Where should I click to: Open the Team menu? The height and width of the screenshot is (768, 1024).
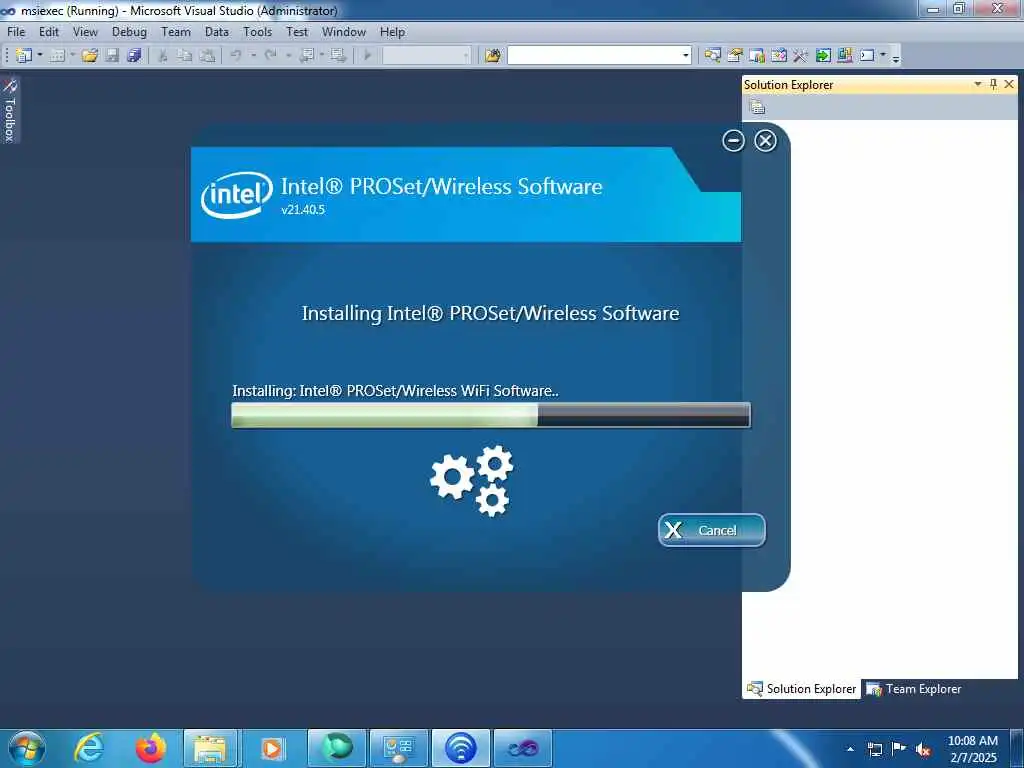tap(176, 32)
